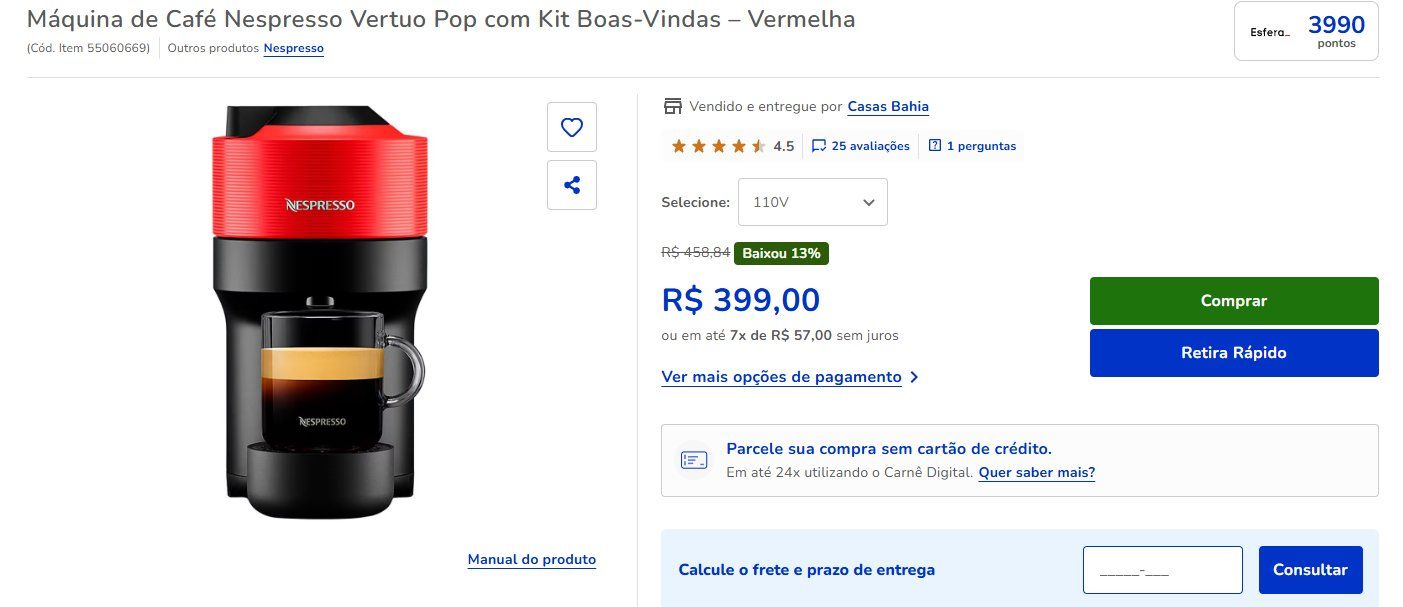
Task: Click the arrow next to Ver mais opções
Action: (x=914, y=377)
